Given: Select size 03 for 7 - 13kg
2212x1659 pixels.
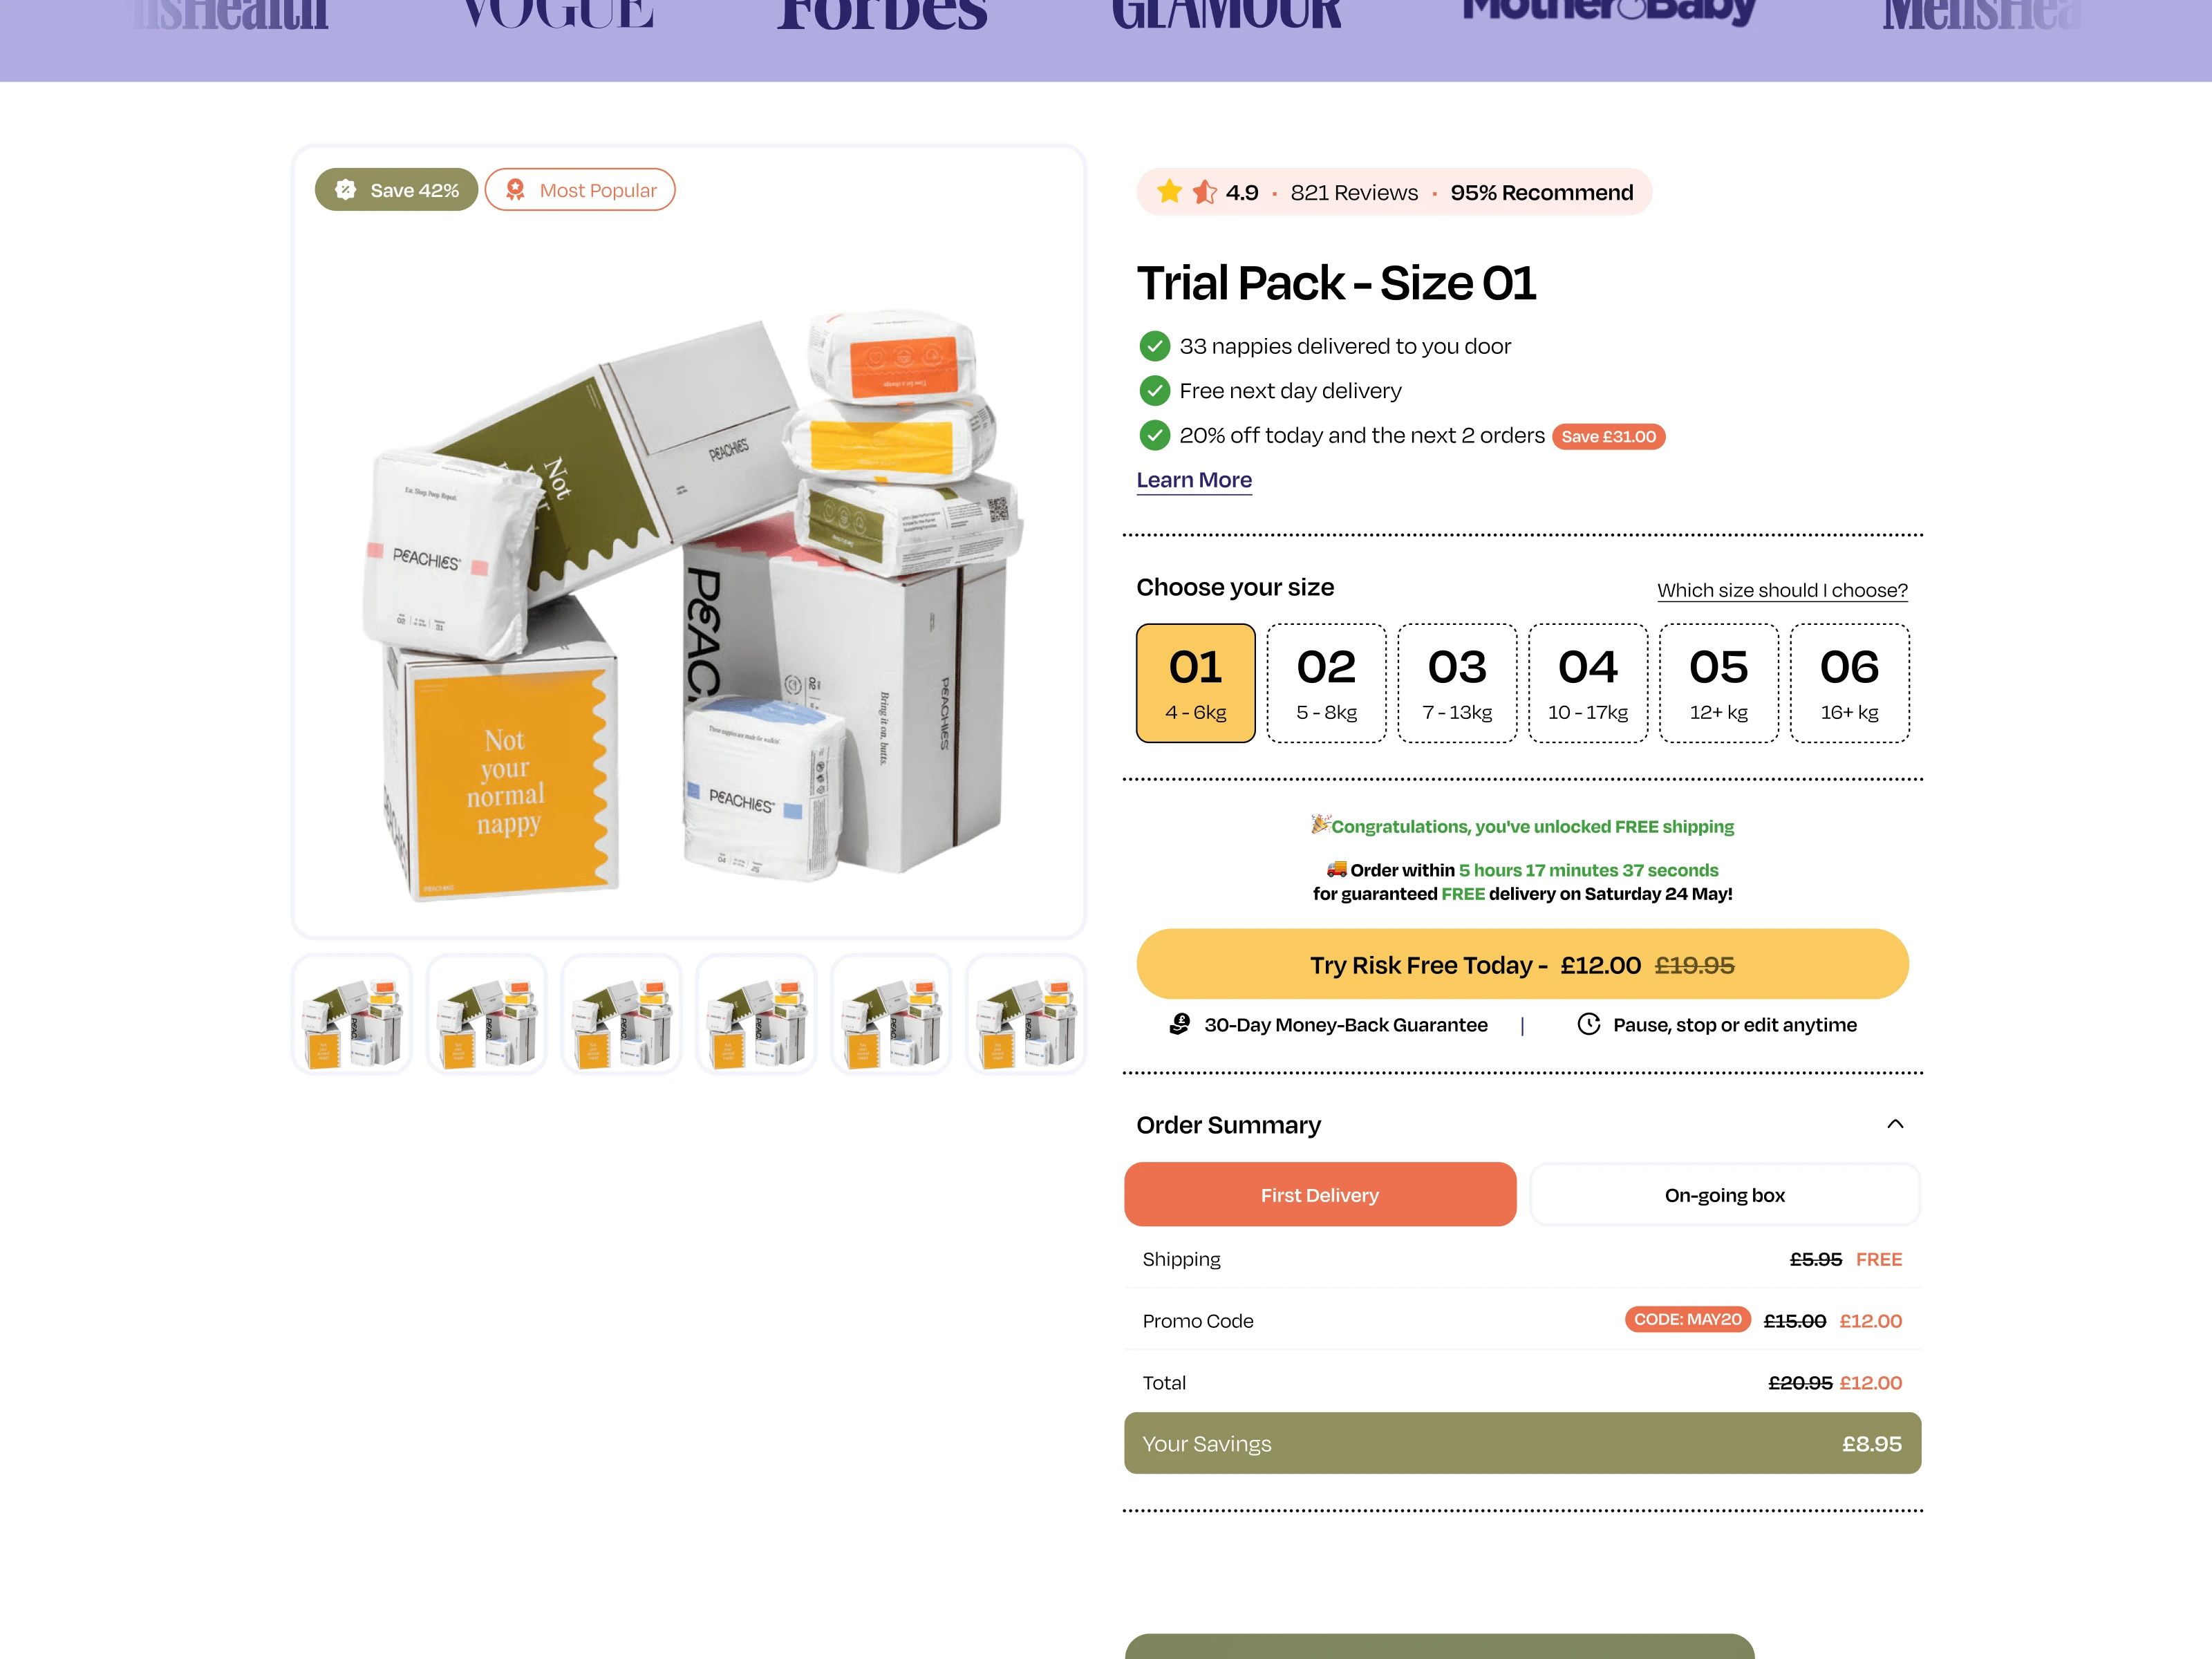Looking at the screenshot, I should [x=1457, y=683].
